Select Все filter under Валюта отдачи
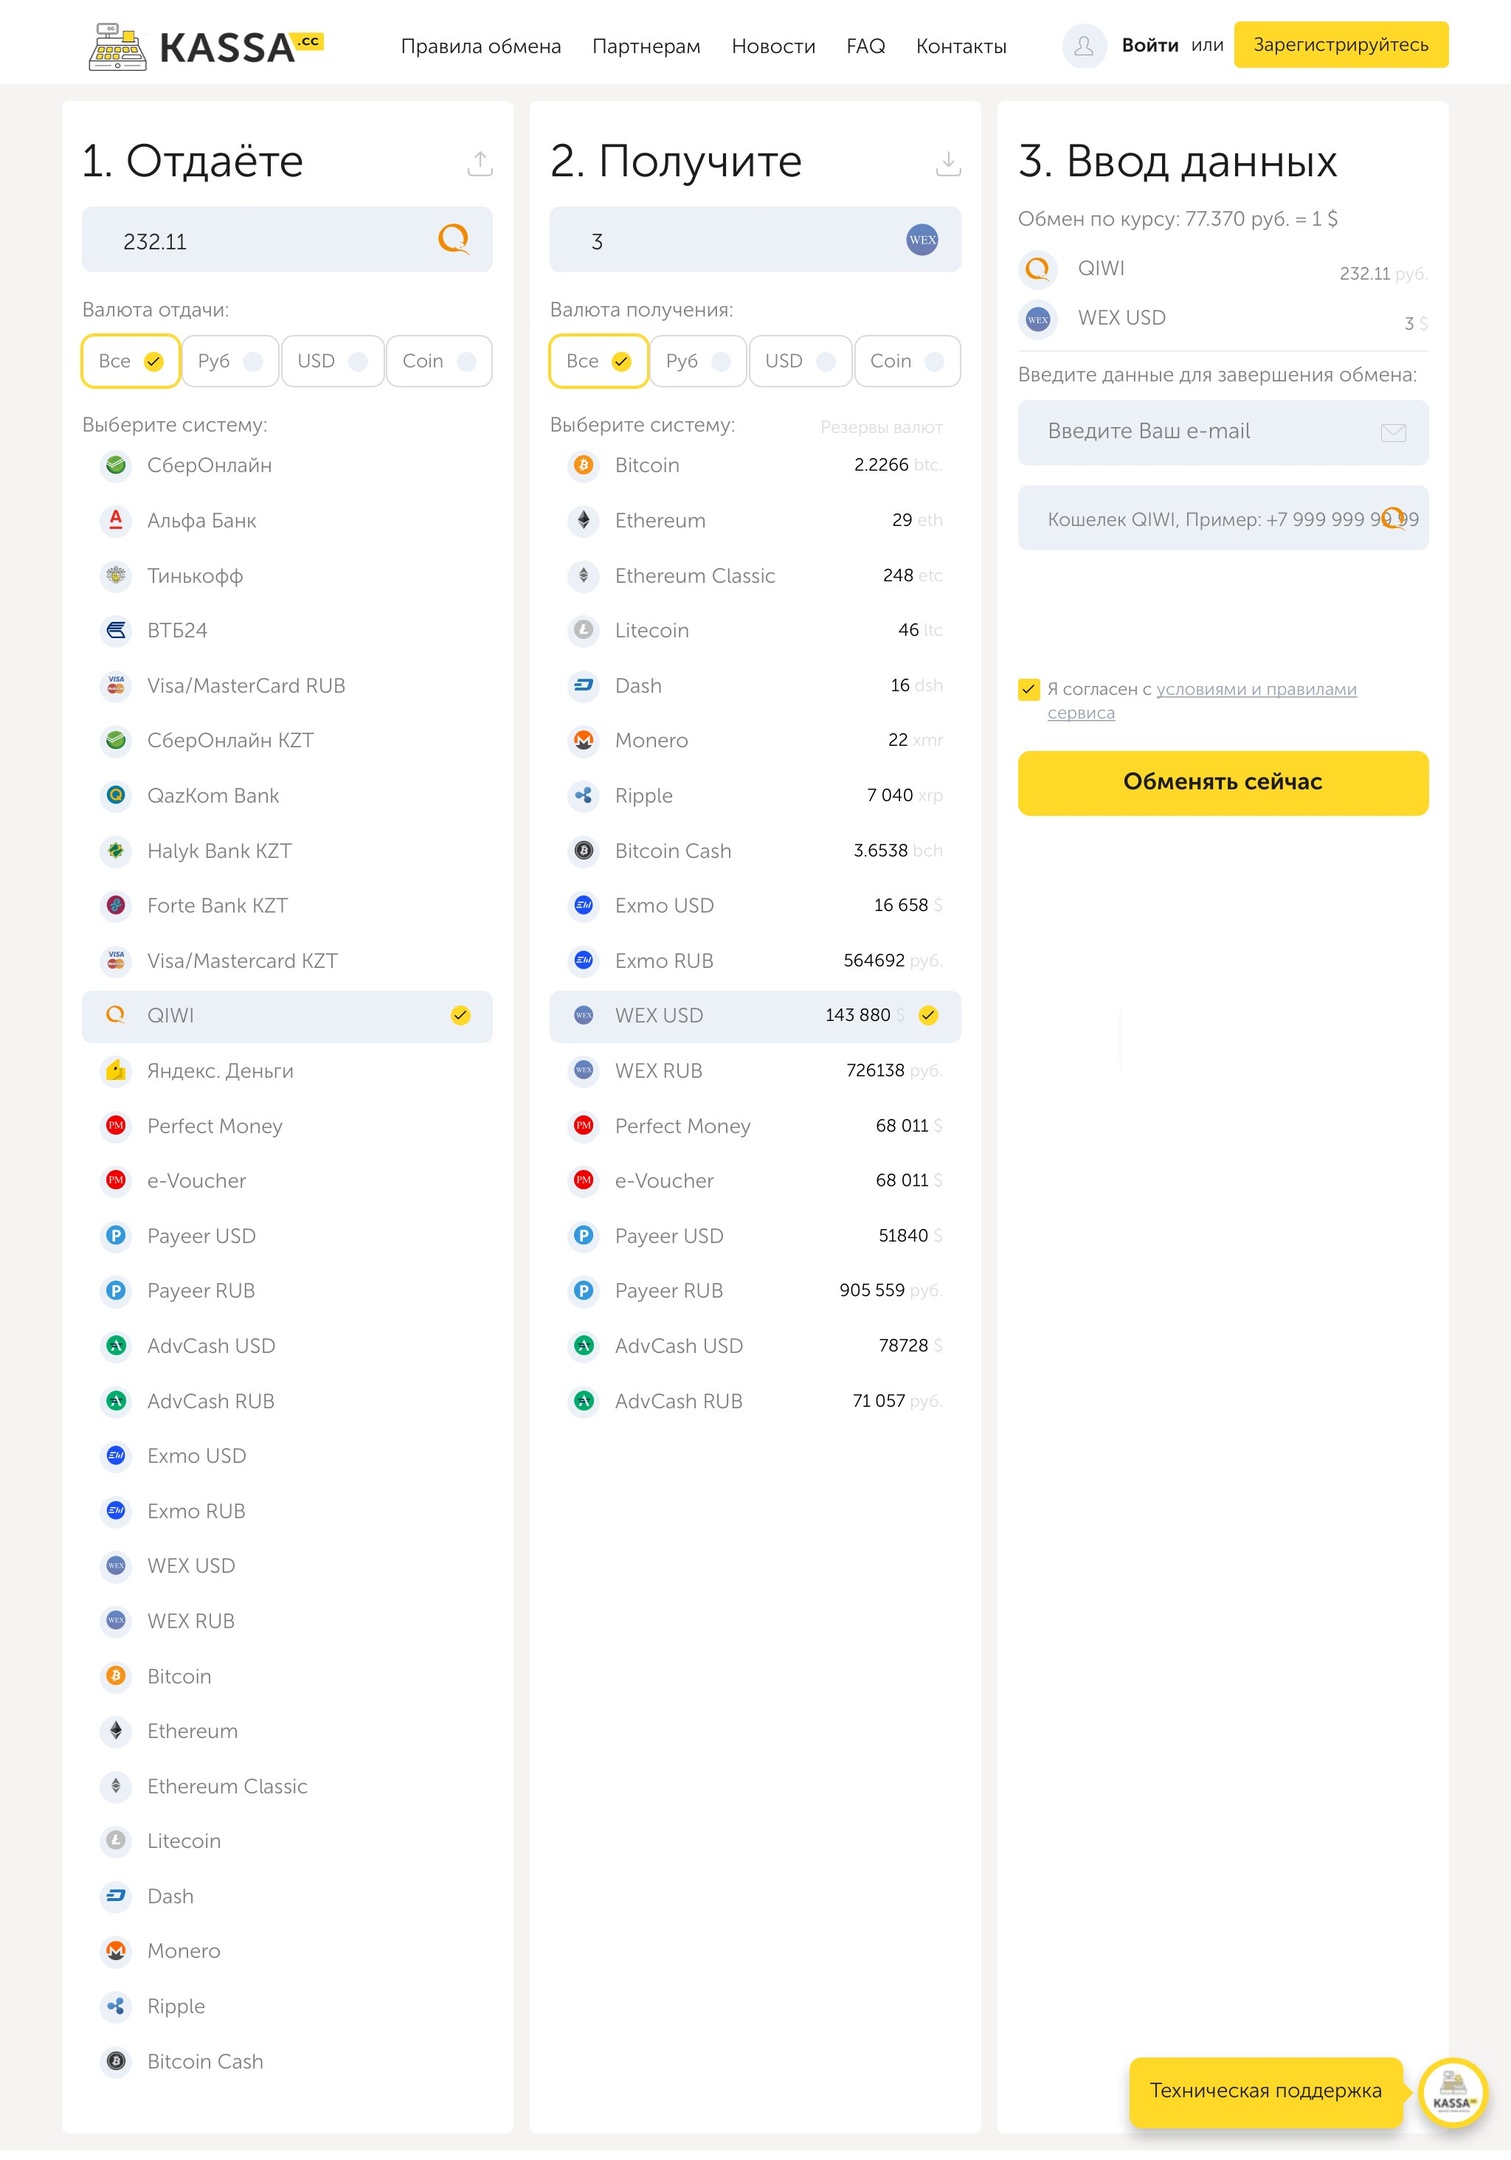 click(x=131, y=361)
